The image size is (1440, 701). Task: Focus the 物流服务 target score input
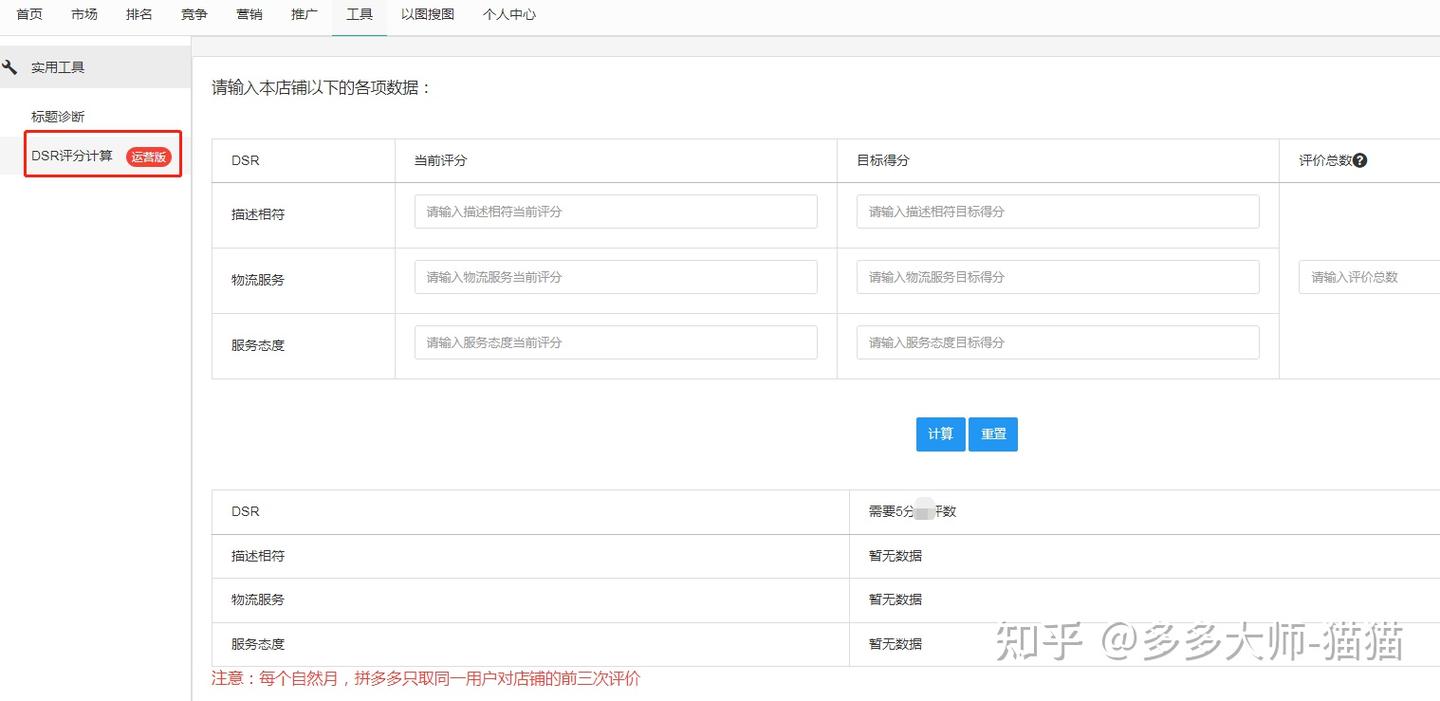(x=1058, y=277)
